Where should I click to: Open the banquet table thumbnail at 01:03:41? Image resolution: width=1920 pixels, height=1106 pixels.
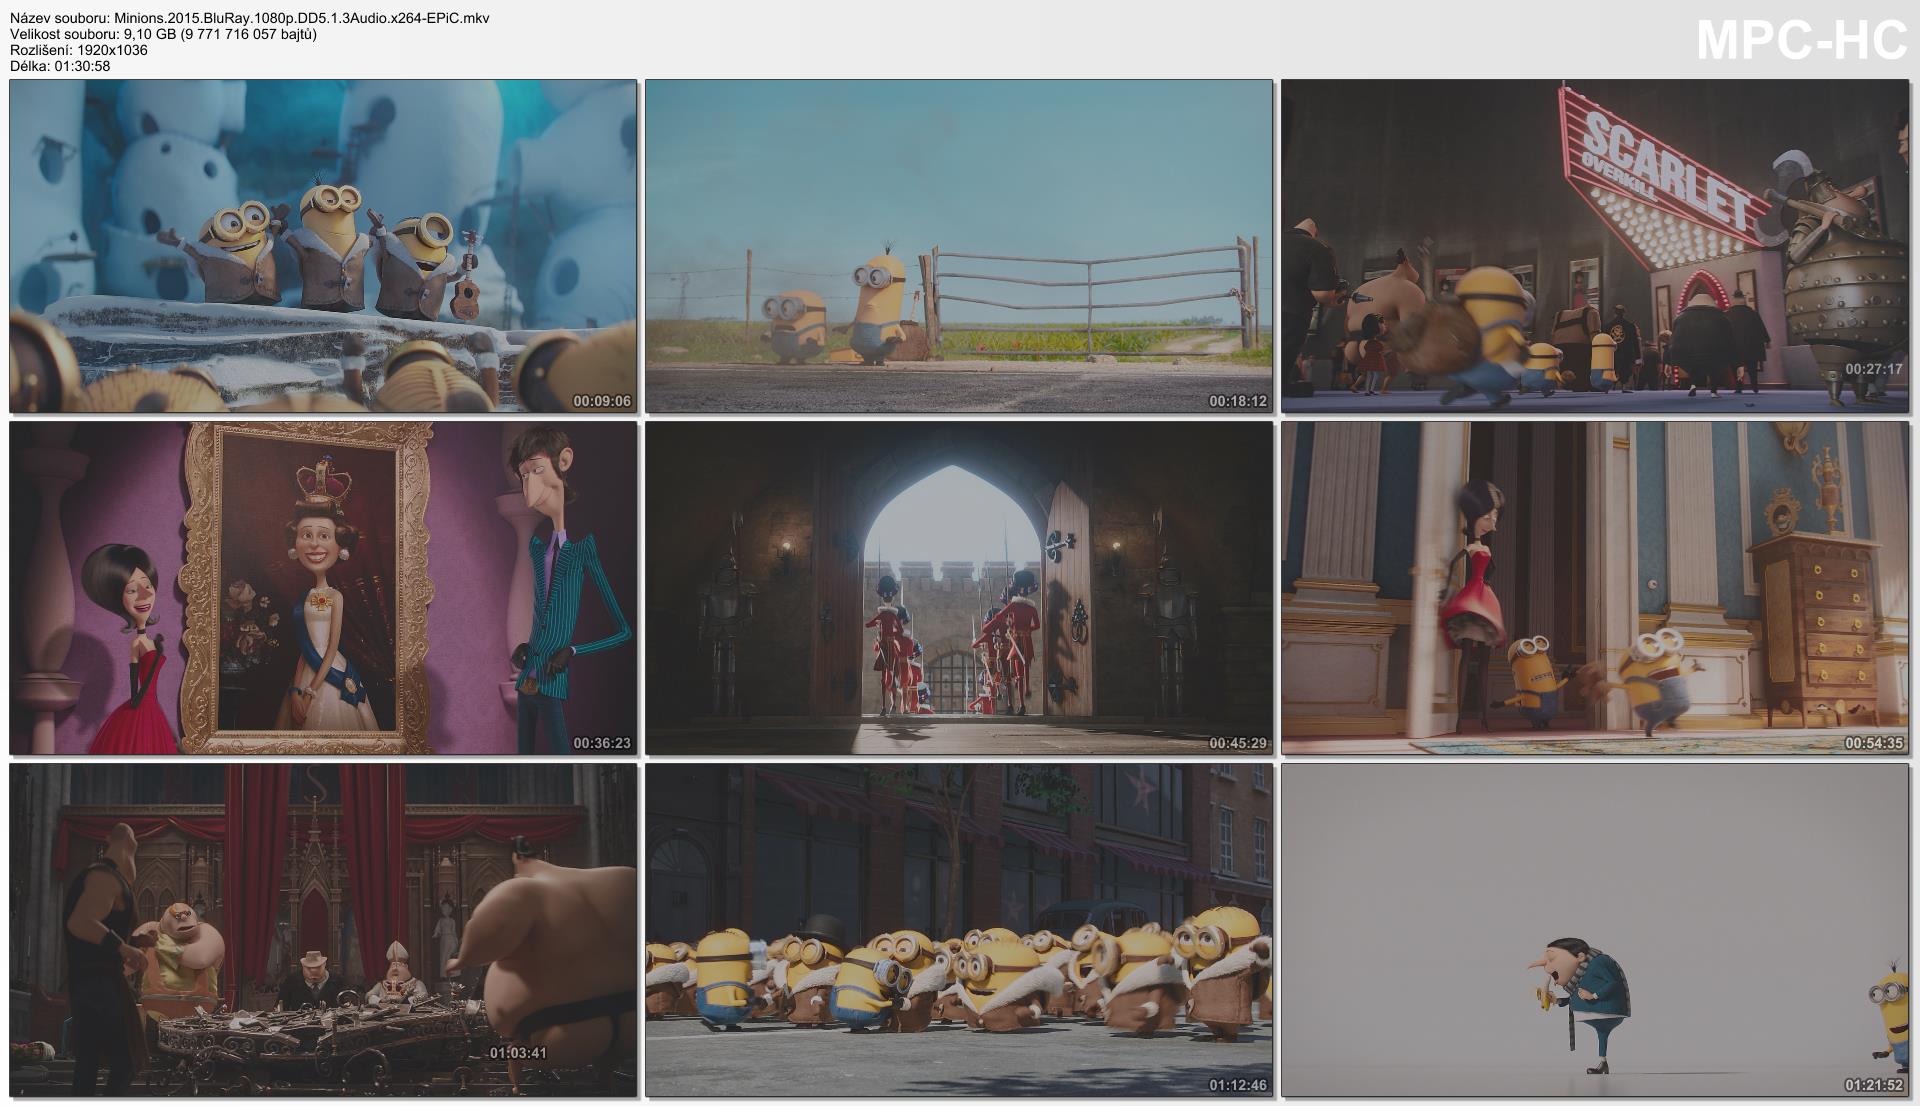(323, 930)
